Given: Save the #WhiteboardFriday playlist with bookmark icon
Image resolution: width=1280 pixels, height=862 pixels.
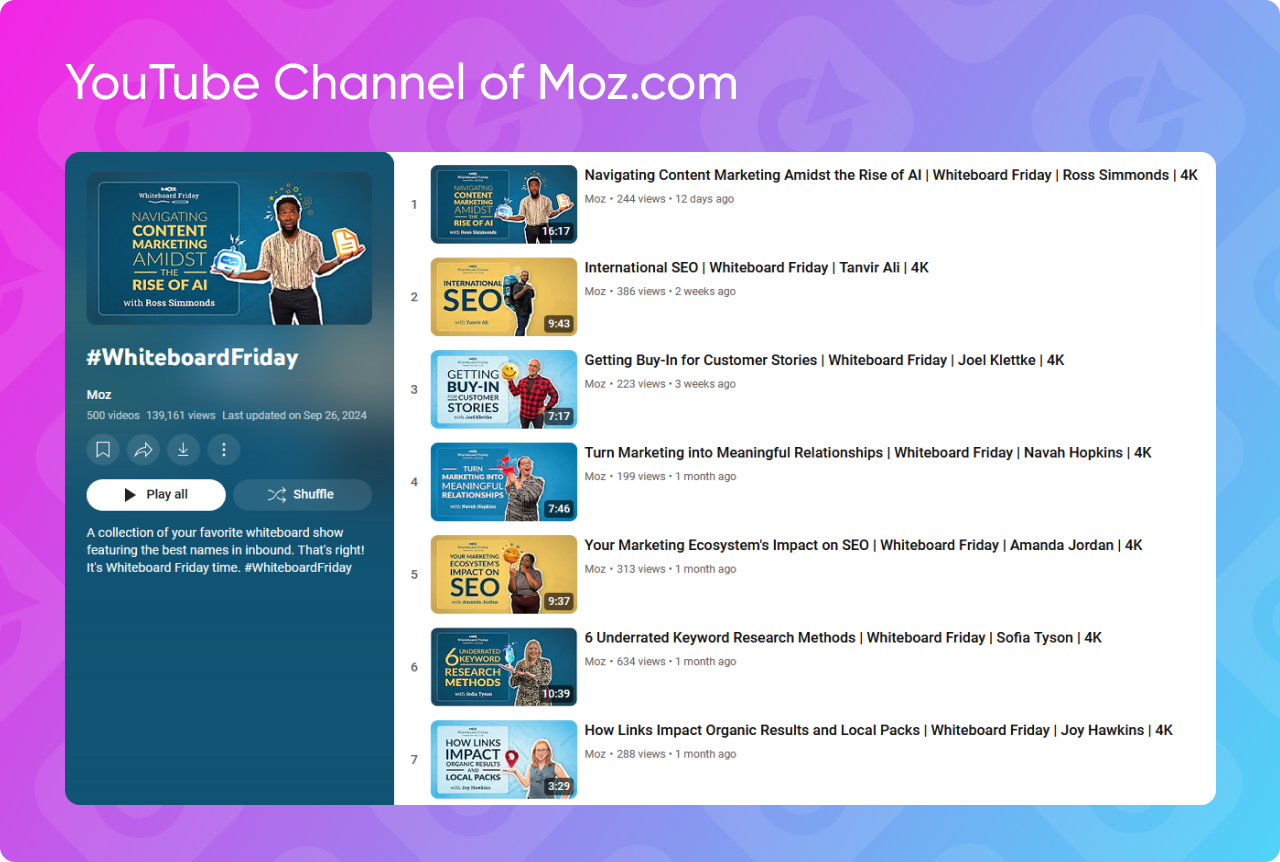Looking at the screenshot, I should click(103, 450).
